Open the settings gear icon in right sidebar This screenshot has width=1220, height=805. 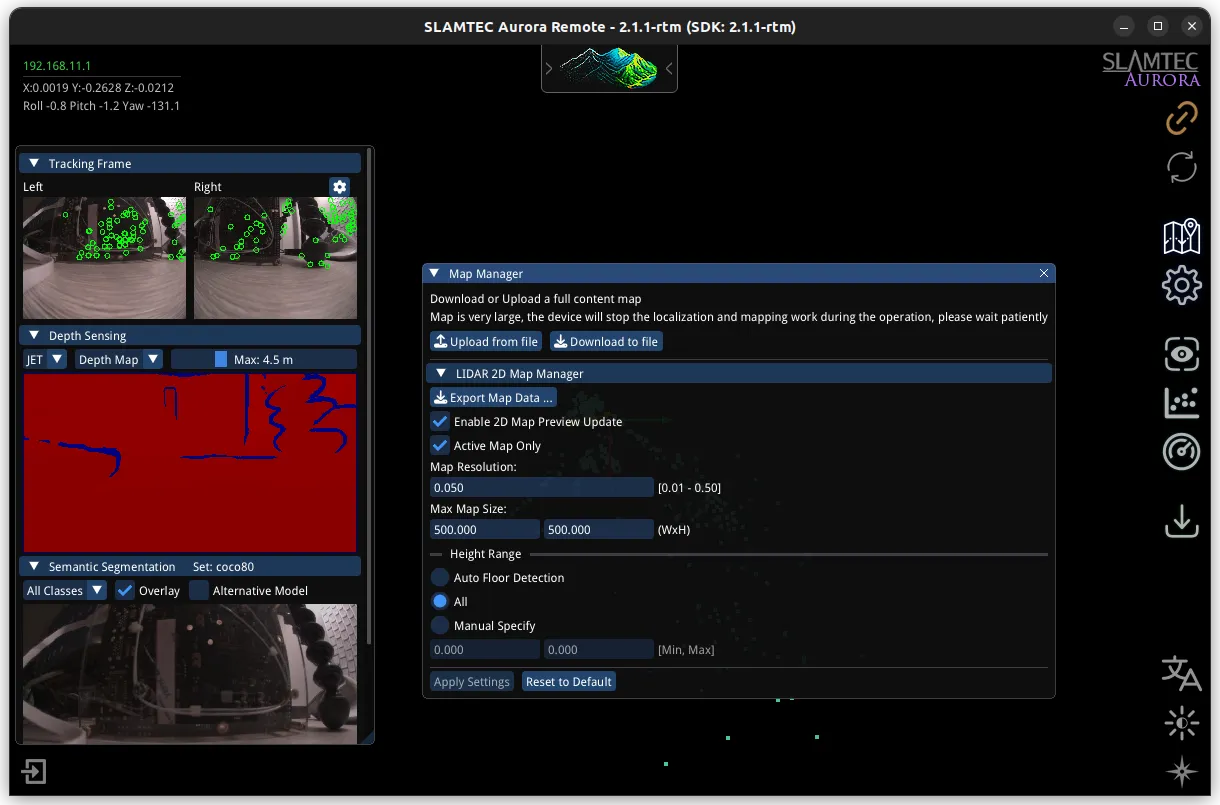pyautogui.click(x=1182, y=286)
